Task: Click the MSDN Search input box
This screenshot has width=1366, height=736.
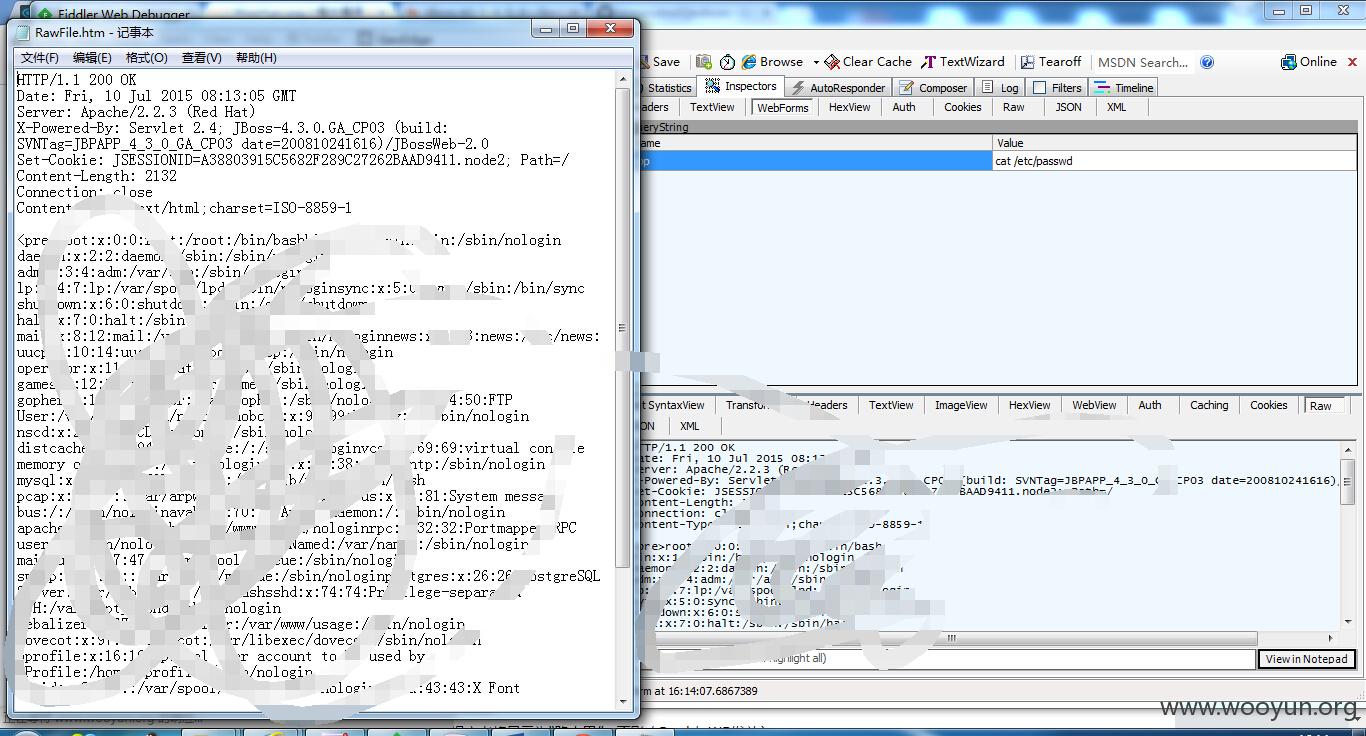Action: click(x=1143, y=62)
